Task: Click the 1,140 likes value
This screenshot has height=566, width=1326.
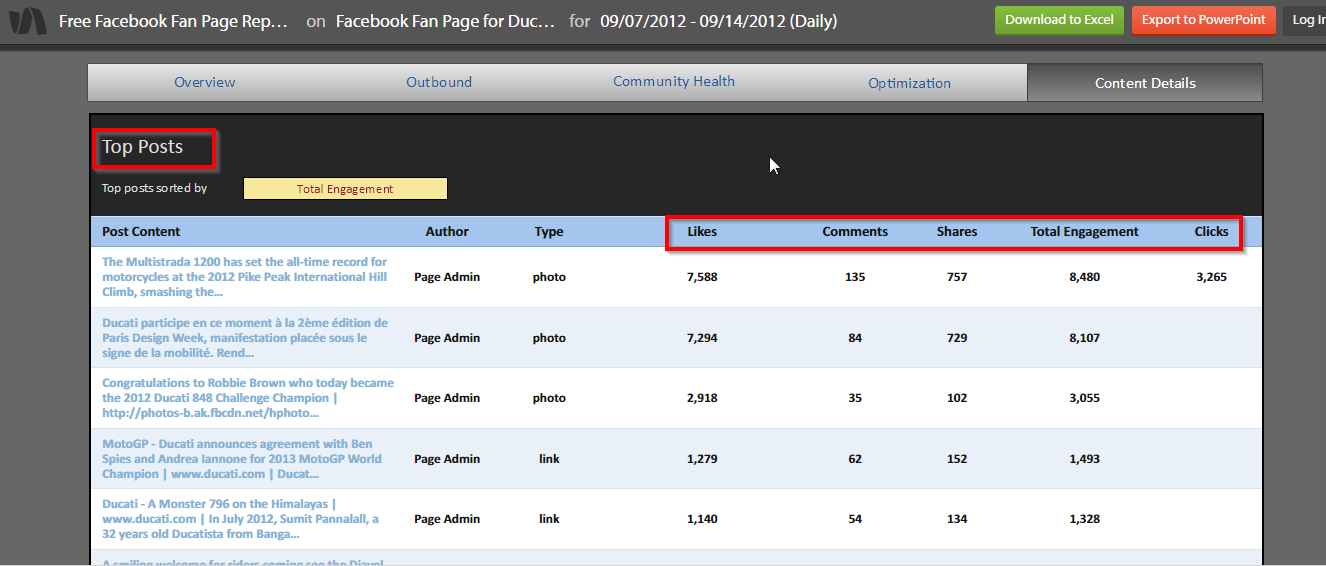Action: [x=702, y=519]
